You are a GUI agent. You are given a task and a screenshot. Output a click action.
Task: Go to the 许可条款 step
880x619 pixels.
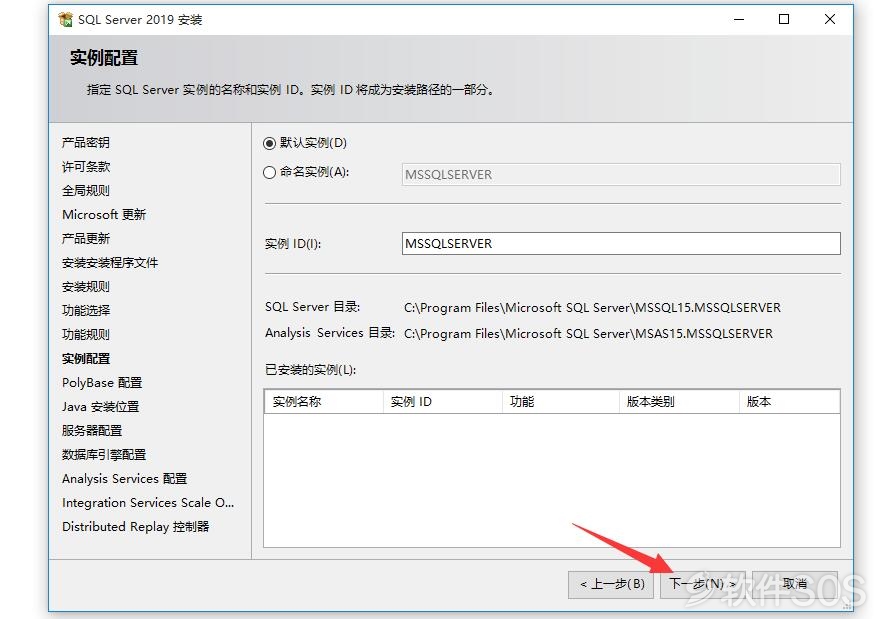coord(86,167)
